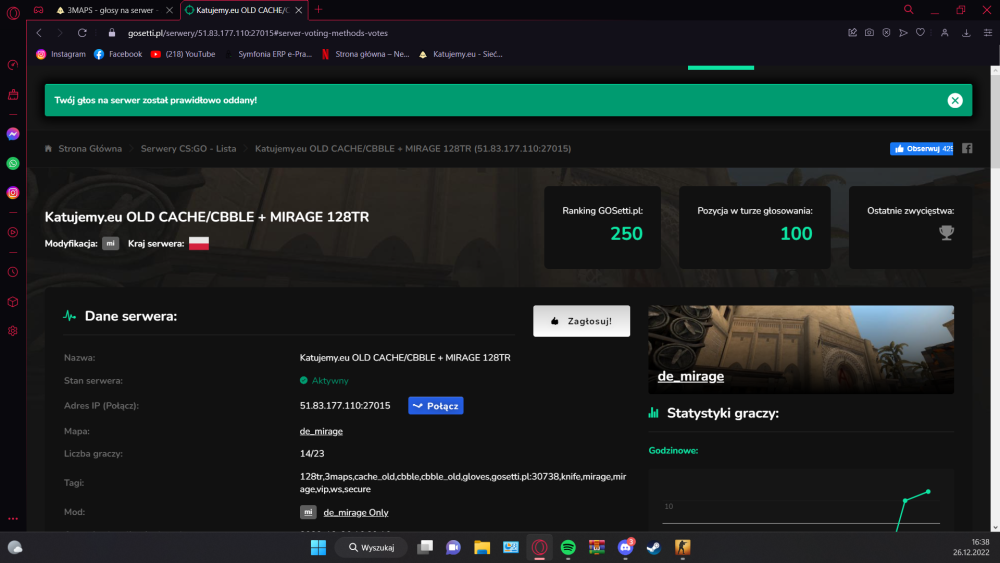Click the Obserwuj Facebook button
Viewport: 1000px width, 563px height.
click(921, 149)
